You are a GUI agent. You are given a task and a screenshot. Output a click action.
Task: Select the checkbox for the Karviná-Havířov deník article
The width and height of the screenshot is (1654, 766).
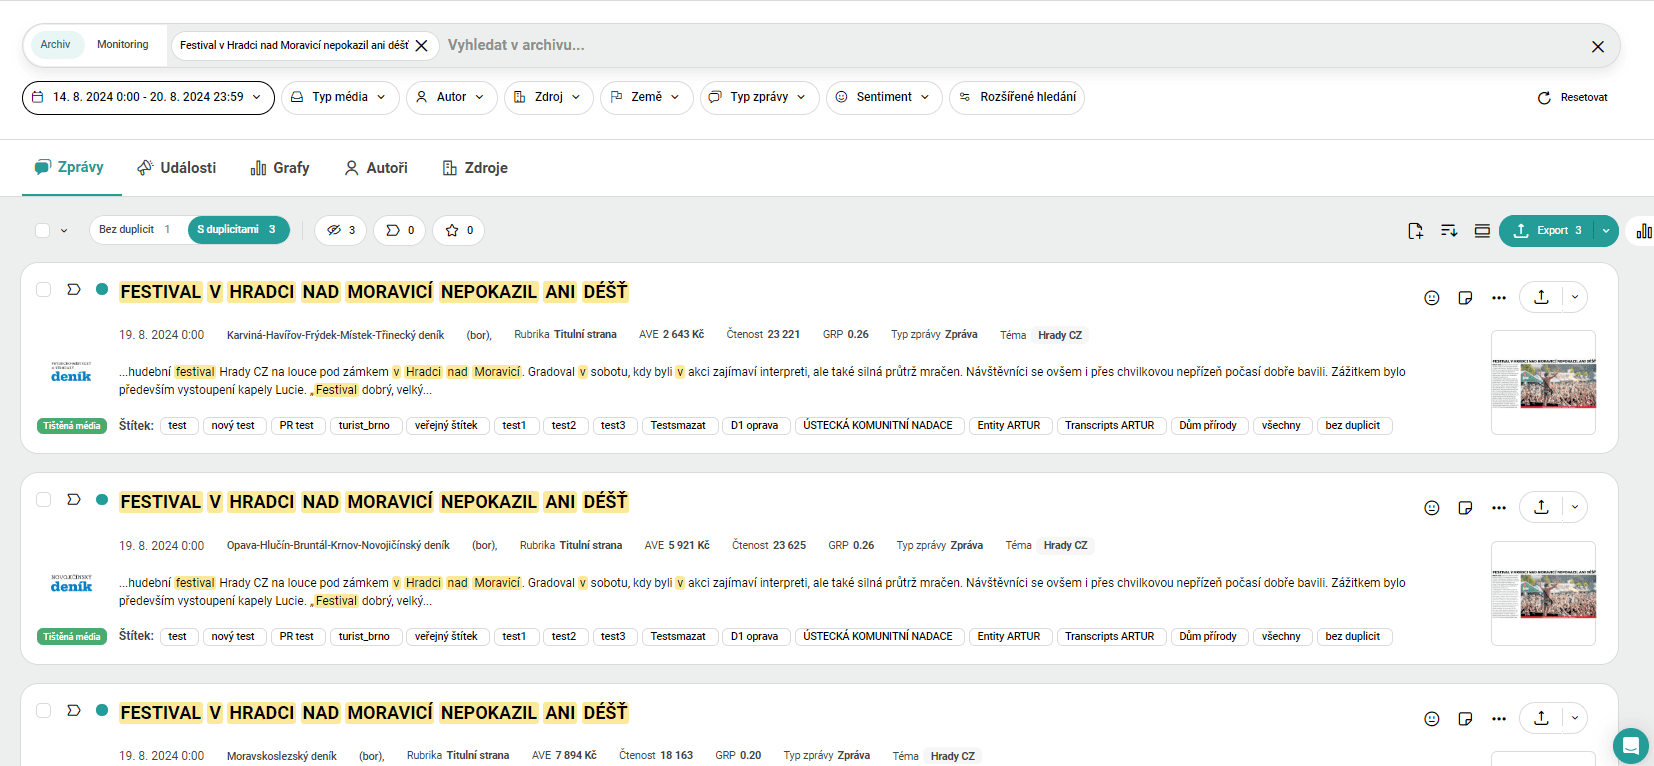tap(44, 290)
